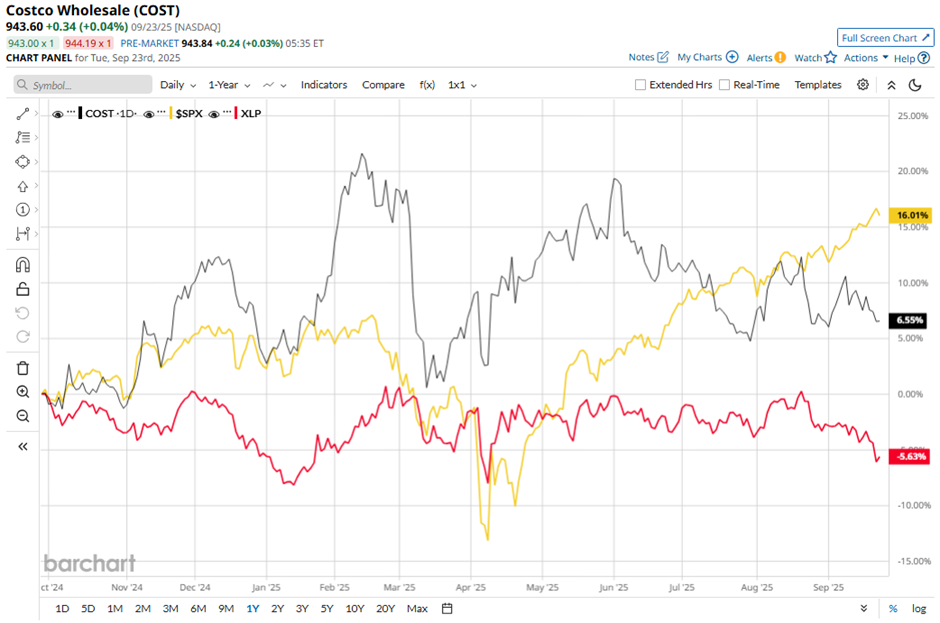The height and width of the screenshot is (623, 940).
Task: Toggle COST series visibility eye
Action: pyautogui.click(x=58, y=114)
